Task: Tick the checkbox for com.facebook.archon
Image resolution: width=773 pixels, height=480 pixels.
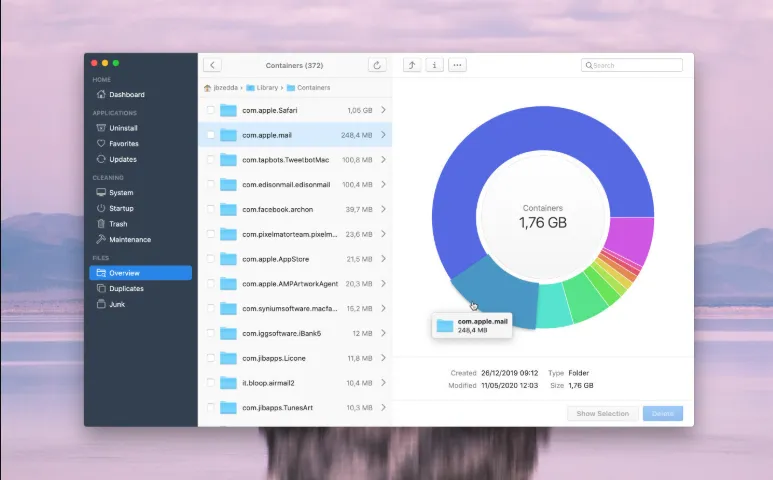Action: click(x=211, y=209)
